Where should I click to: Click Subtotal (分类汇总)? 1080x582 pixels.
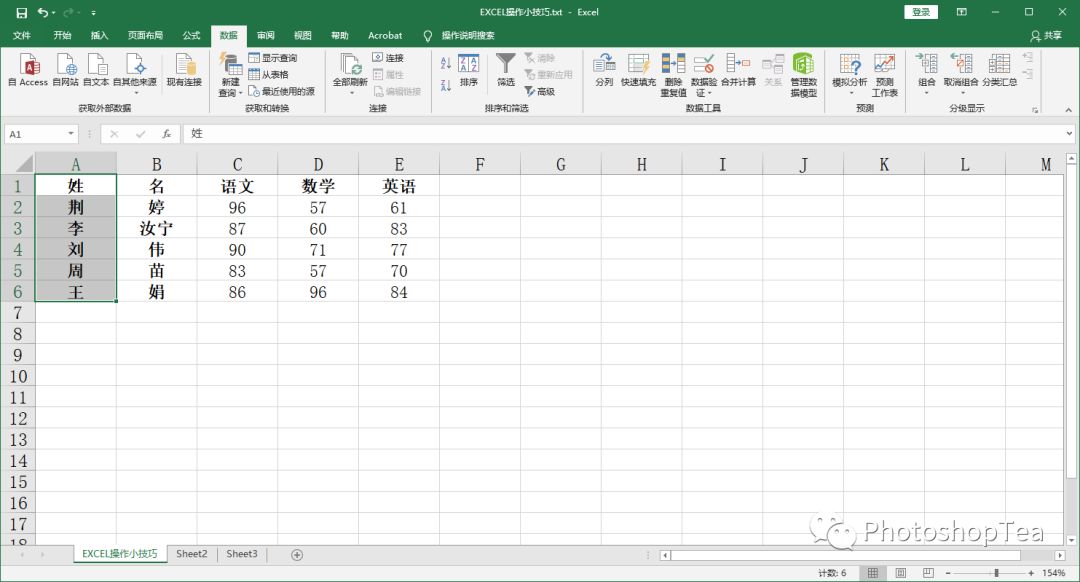pyautogui.click(x=999, y=70)
